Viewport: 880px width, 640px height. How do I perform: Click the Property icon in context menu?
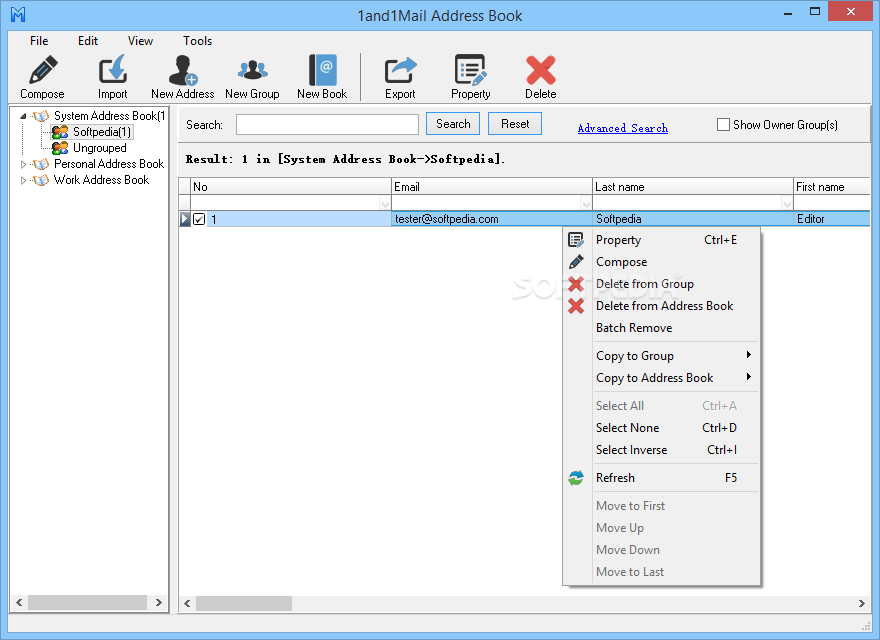coord(576,240)
